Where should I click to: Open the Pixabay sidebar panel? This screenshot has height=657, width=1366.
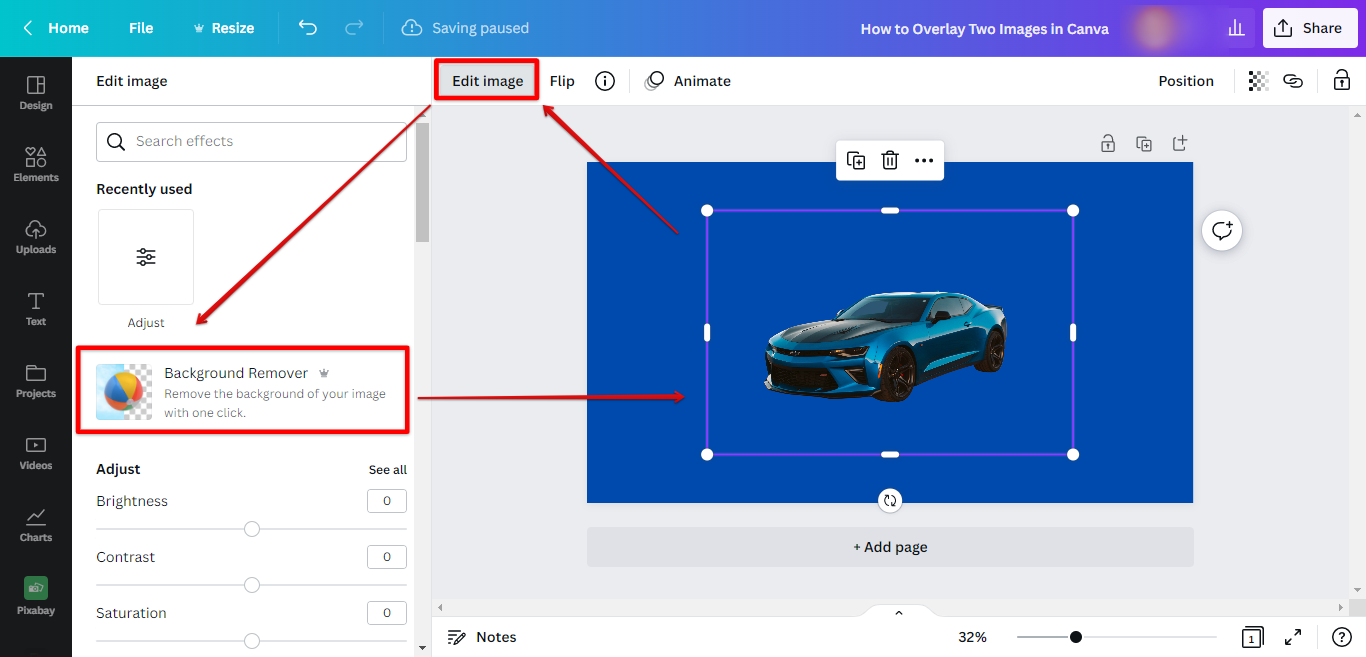36,595
